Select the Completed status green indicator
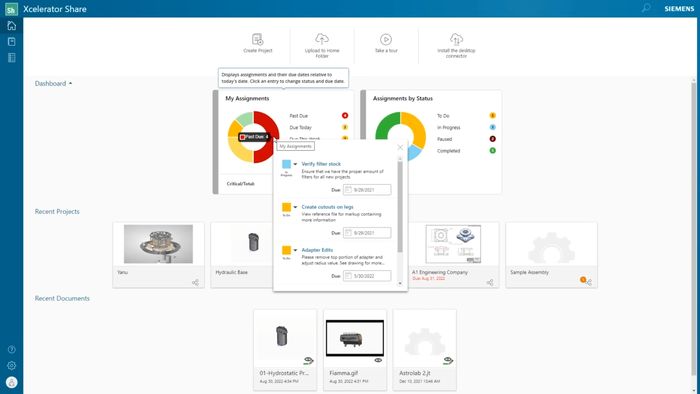Screen dimensions: 700x394 492,151
